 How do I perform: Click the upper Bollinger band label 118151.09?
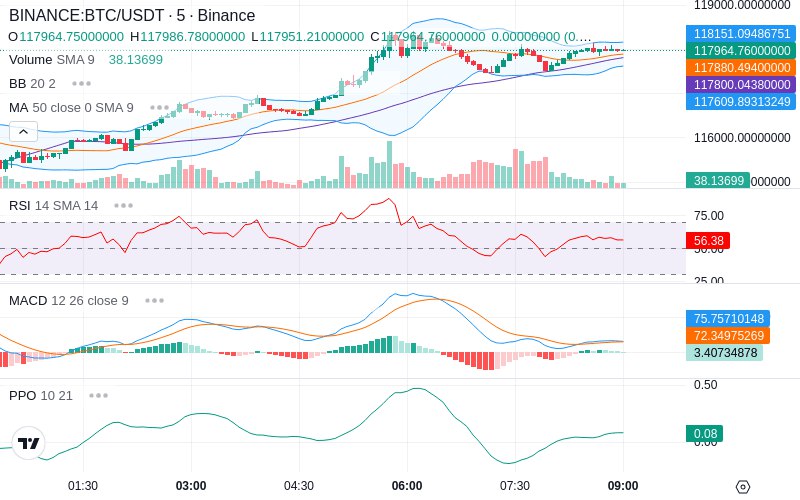pyautogui.click(x=741, y=34)
